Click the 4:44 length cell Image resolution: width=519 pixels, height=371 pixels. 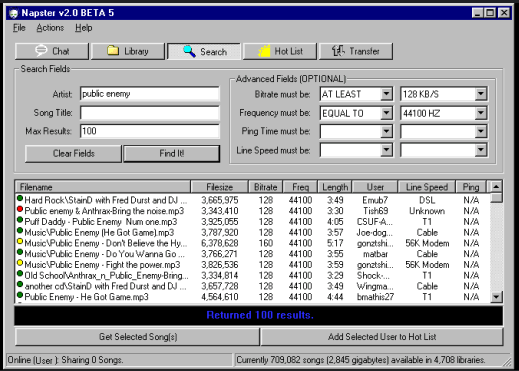click(x=335, y=297)
